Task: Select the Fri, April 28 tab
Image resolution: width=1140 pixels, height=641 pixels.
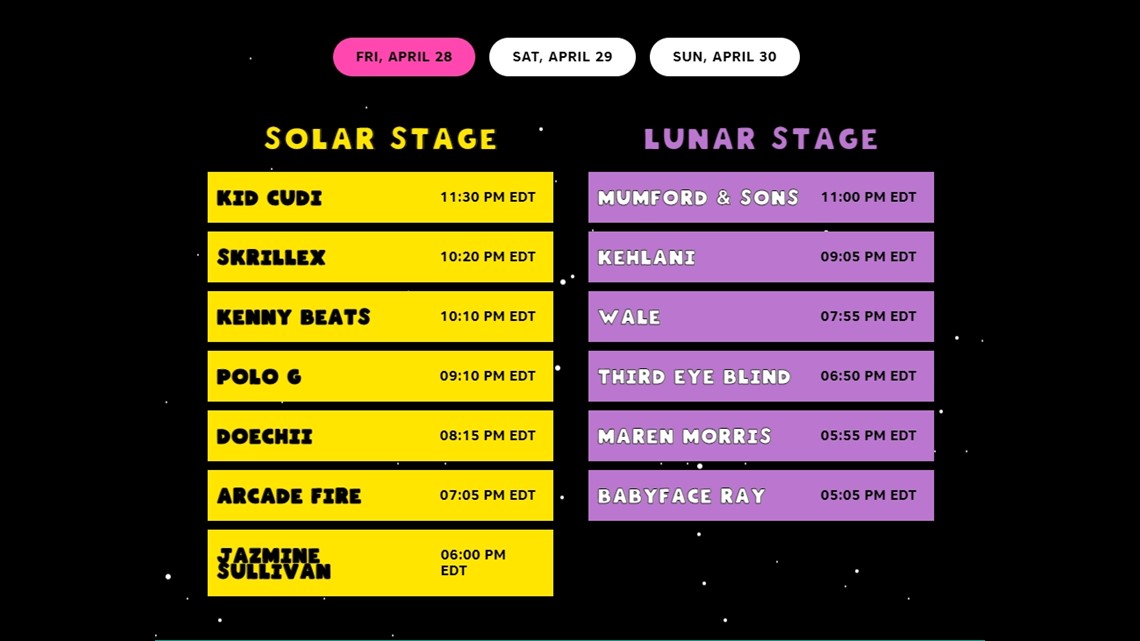Action: (404, 57)
